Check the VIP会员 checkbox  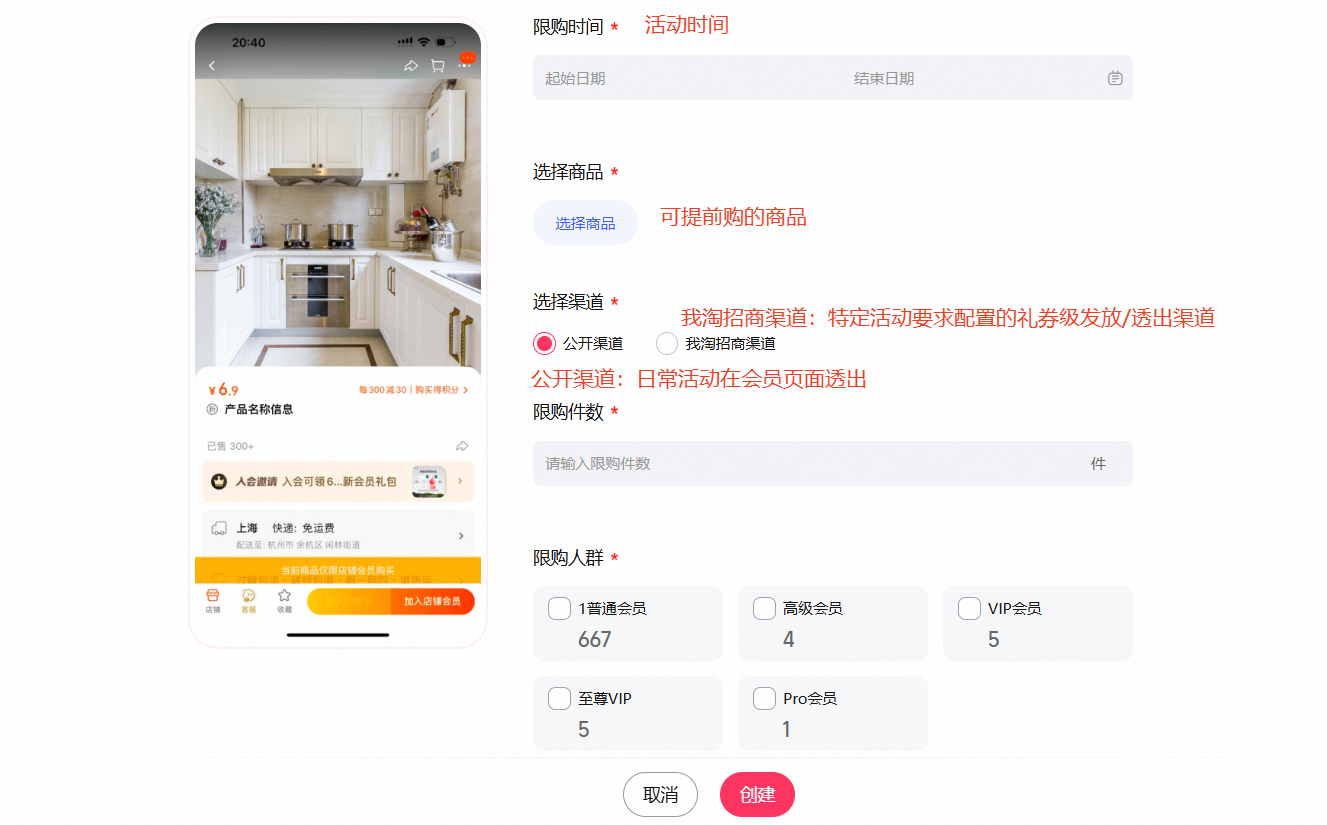(969, 608)
